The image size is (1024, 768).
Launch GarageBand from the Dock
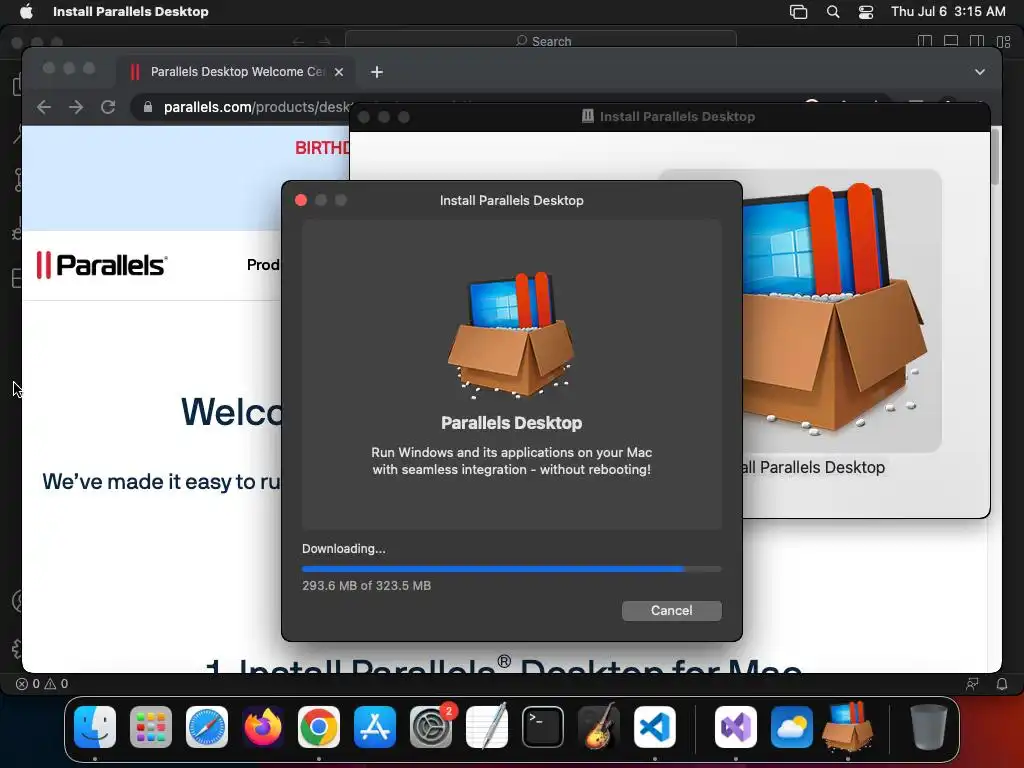click(599, 727)
